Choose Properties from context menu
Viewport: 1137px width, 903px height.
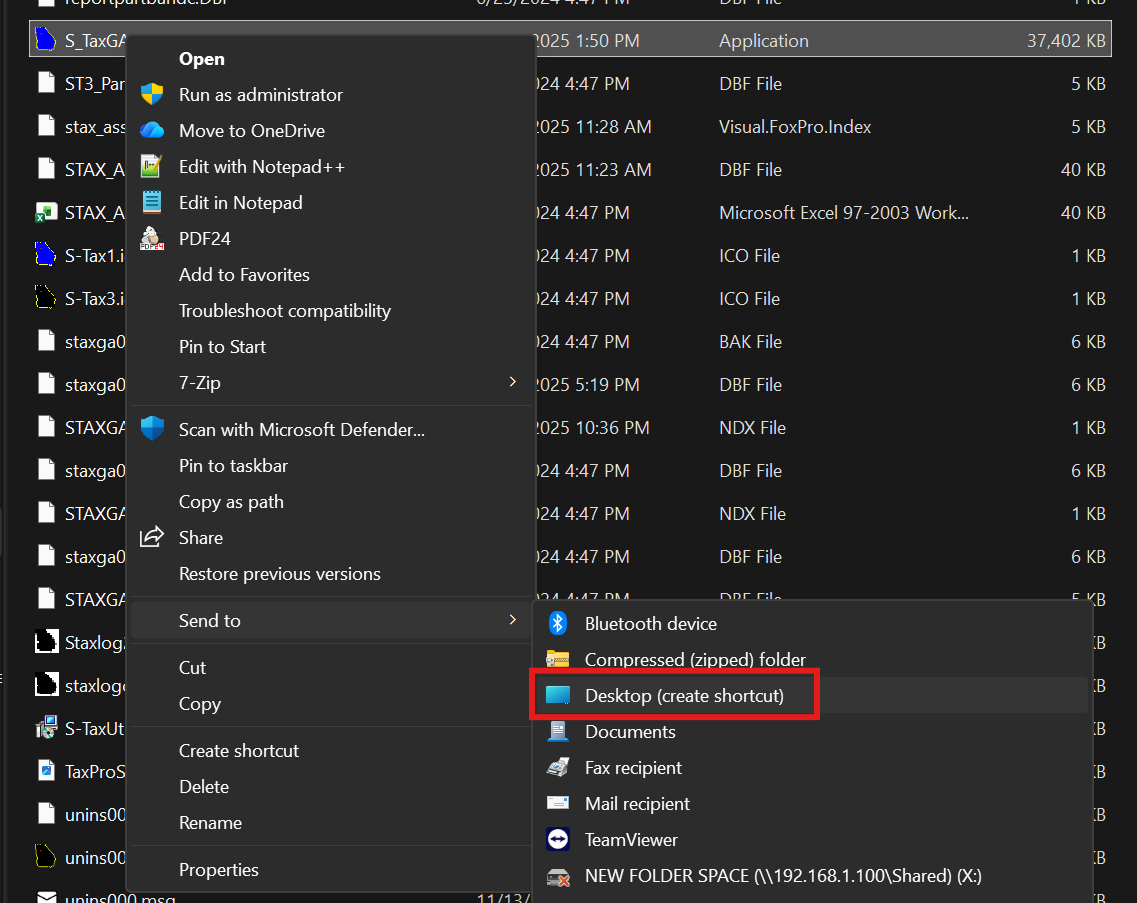pos(219,870)
